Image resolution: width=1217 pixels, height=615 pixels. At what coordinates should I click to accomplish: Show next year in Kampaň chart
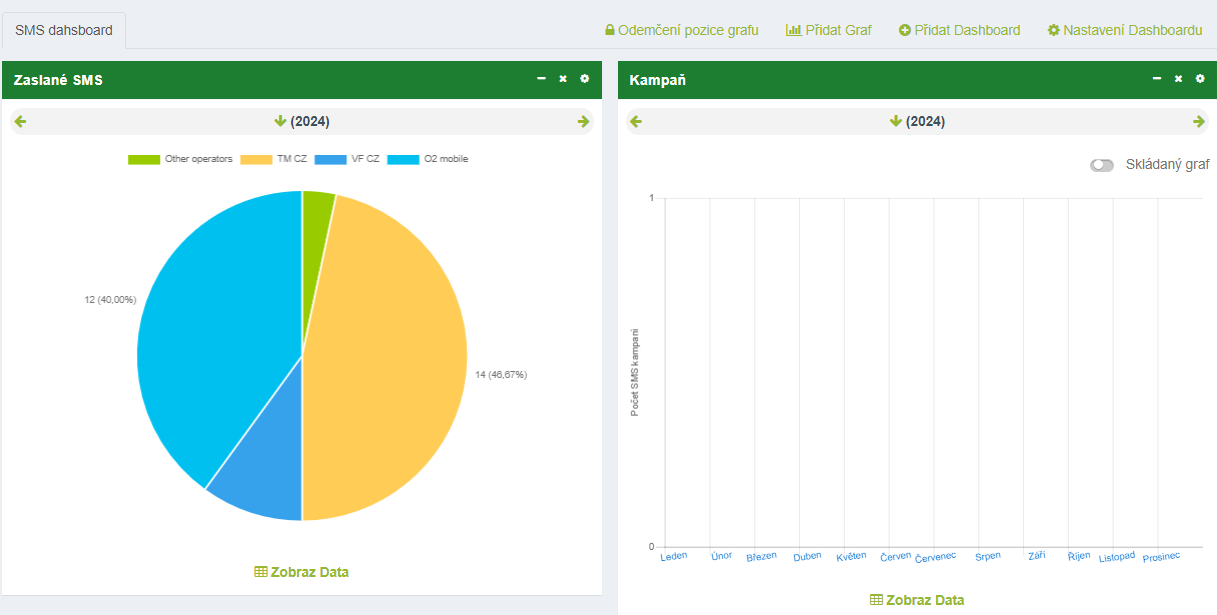pyautogui.click(x=1198, y=122)
